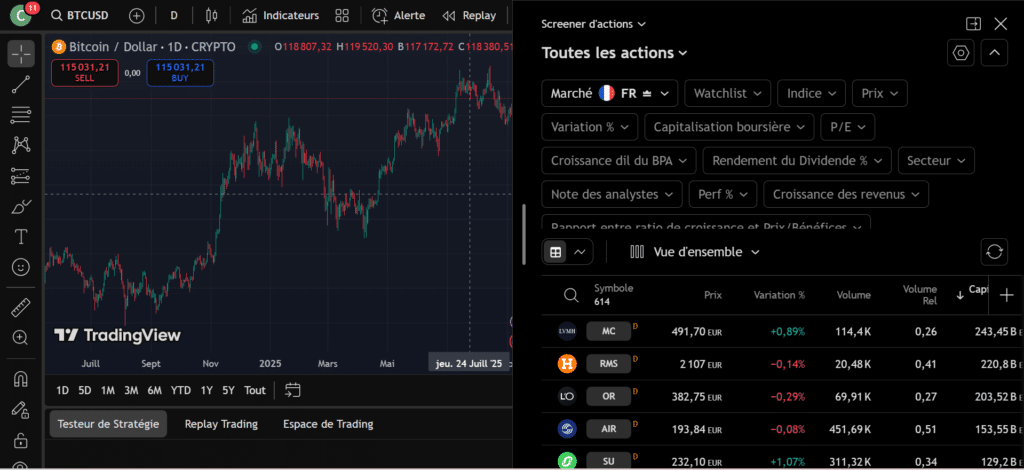The image size is (1024, 470).
Task: Open the forecasting and measurement tools
Action: pyautogui.click(x=21, y=176)
